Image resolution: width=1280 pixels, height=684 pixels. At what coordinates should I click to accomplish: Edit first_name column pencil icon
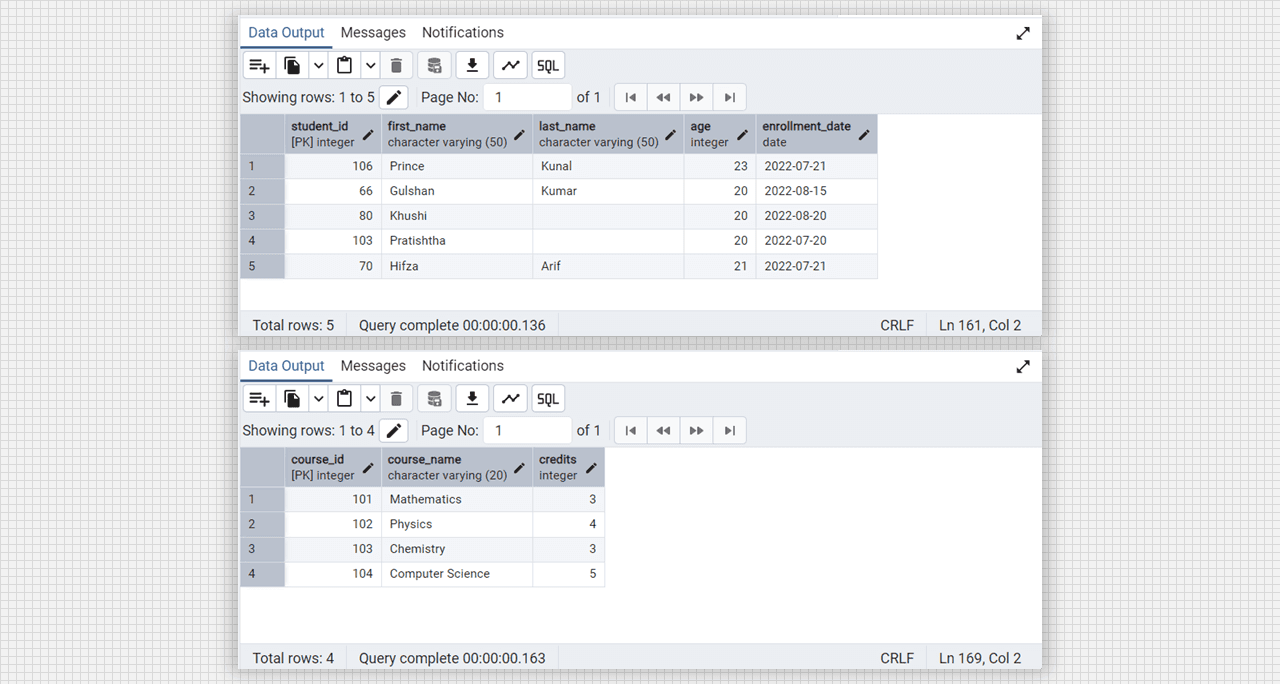point(519,134)
